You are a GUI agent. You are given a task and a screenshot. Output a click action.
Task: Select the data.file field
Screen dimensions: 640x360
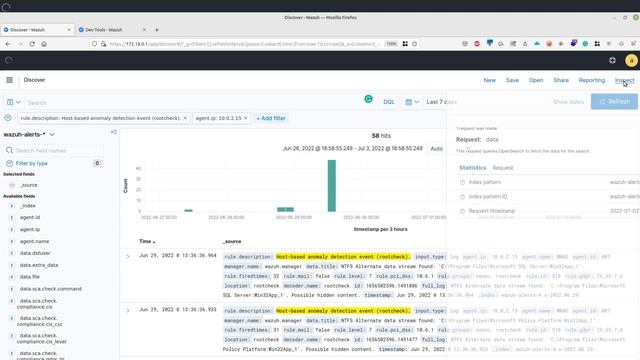[30, 277]
